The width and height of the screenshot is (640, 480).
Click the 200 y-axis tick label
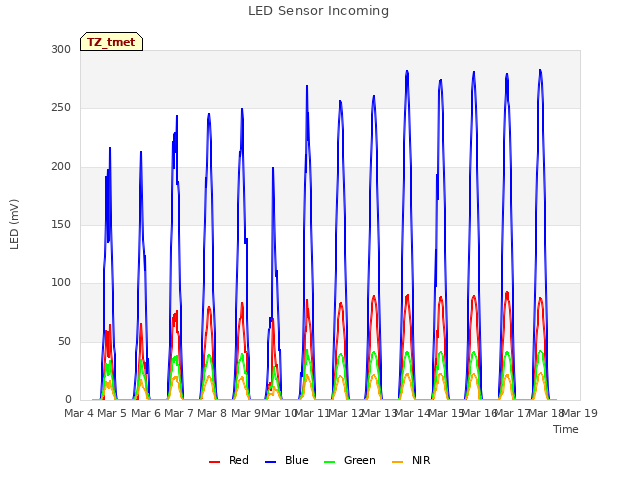click(x=61, y=167)
